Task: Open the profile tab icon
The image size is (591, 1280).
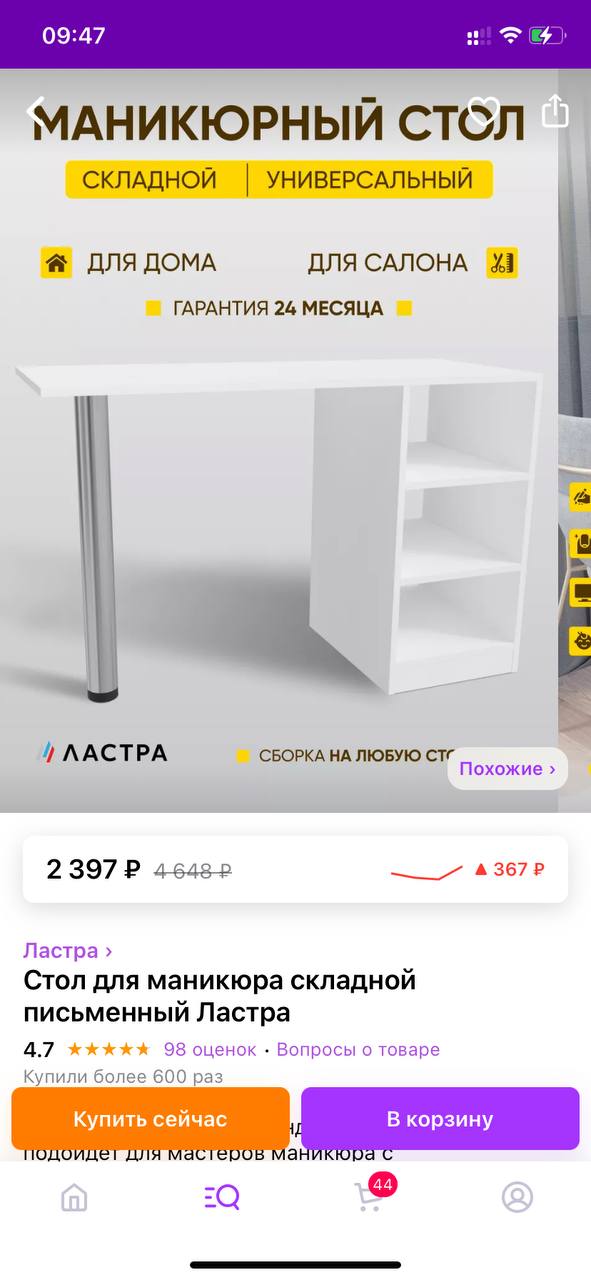Action: [517, 1197]
